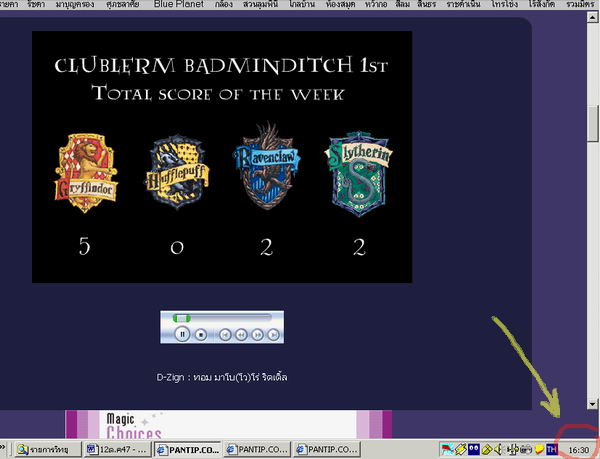Expand the taskbar quick launch chevron

click(x=3, y=448)
